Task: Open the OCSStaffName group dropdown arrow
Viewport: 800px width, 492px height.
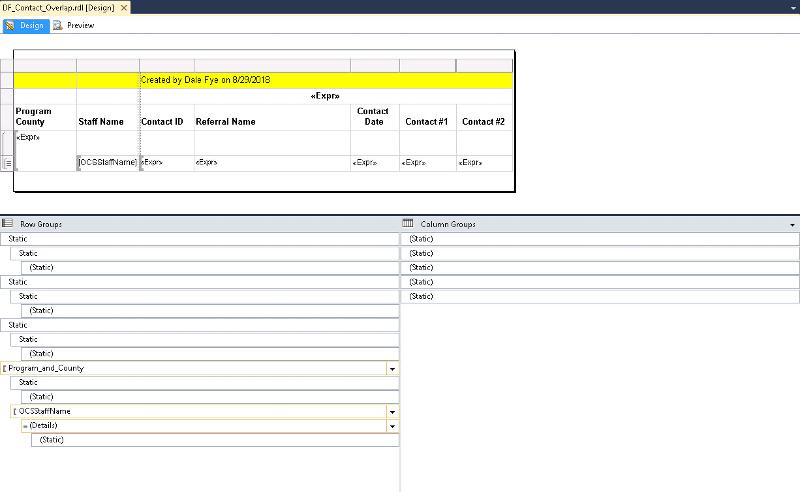Action: point(392,411)
